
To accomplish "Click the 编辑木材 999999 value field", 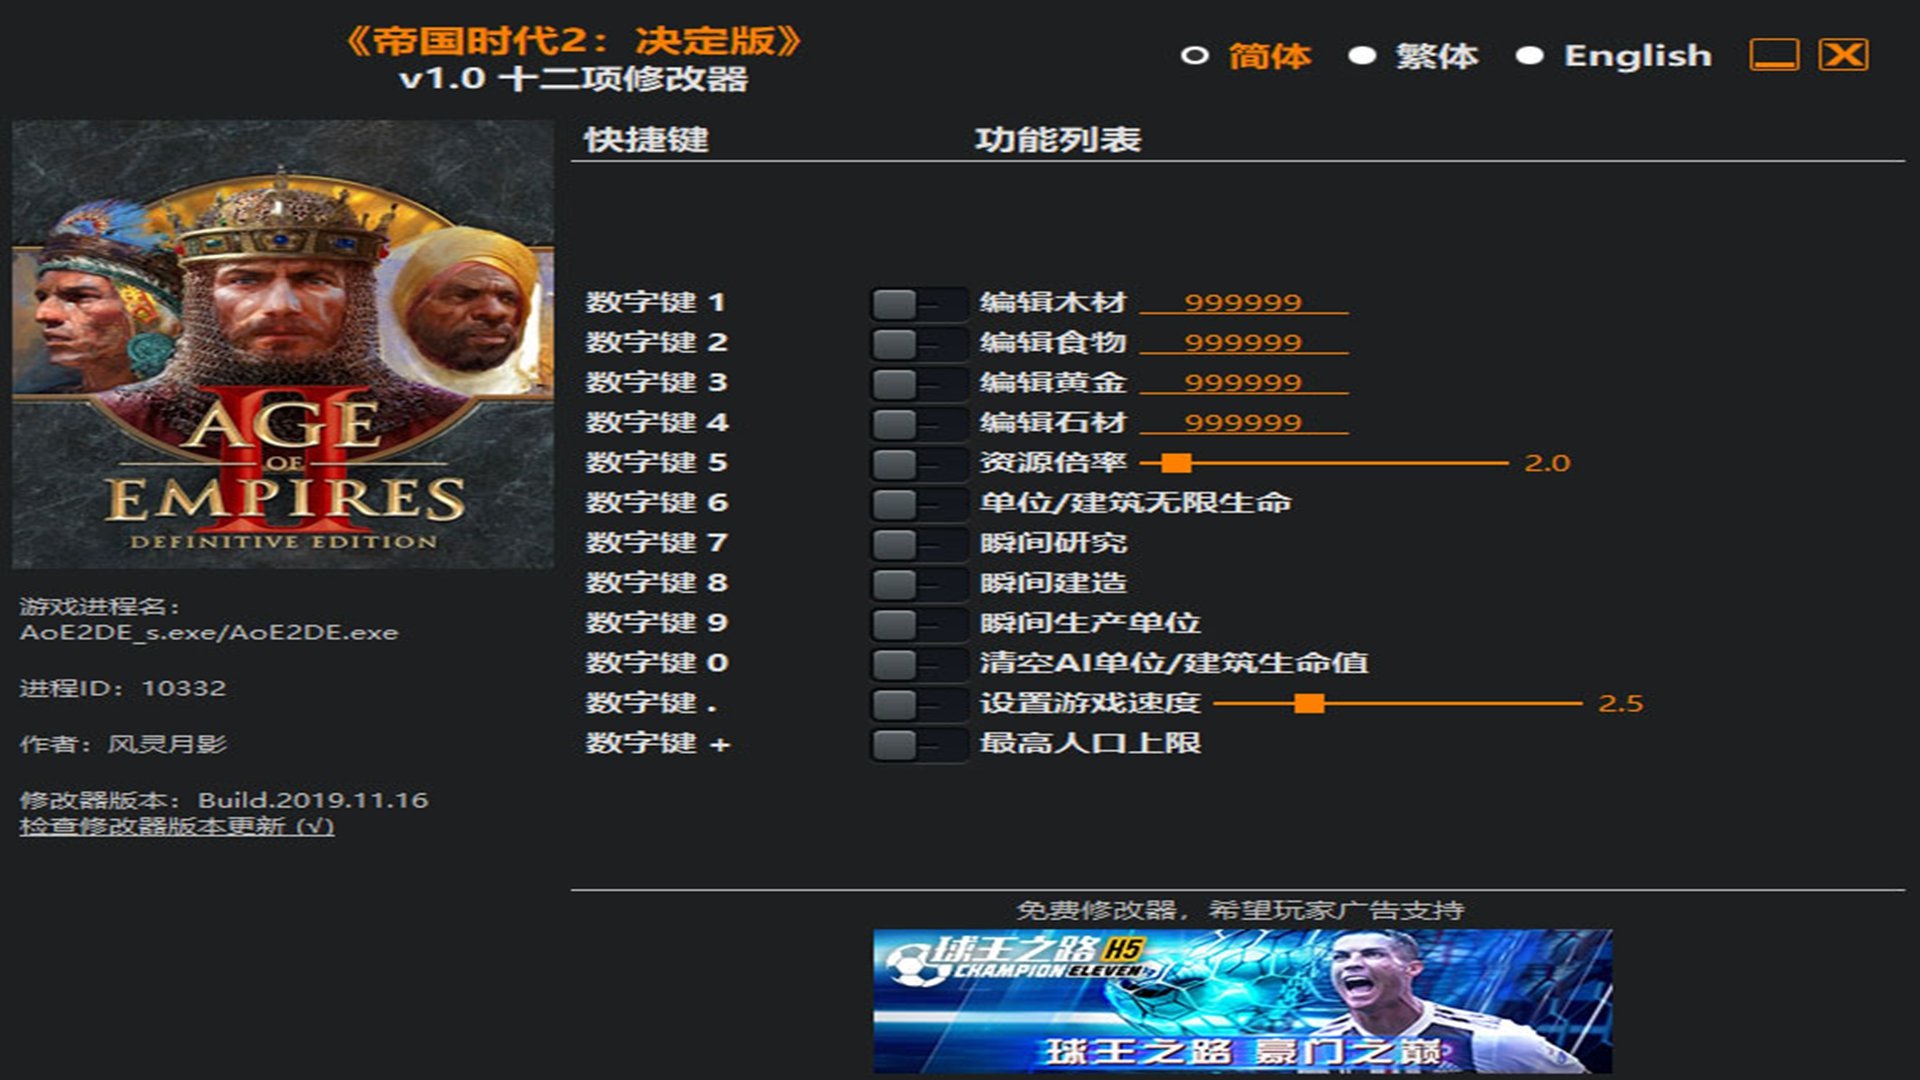I will (x=1243, y=302).
